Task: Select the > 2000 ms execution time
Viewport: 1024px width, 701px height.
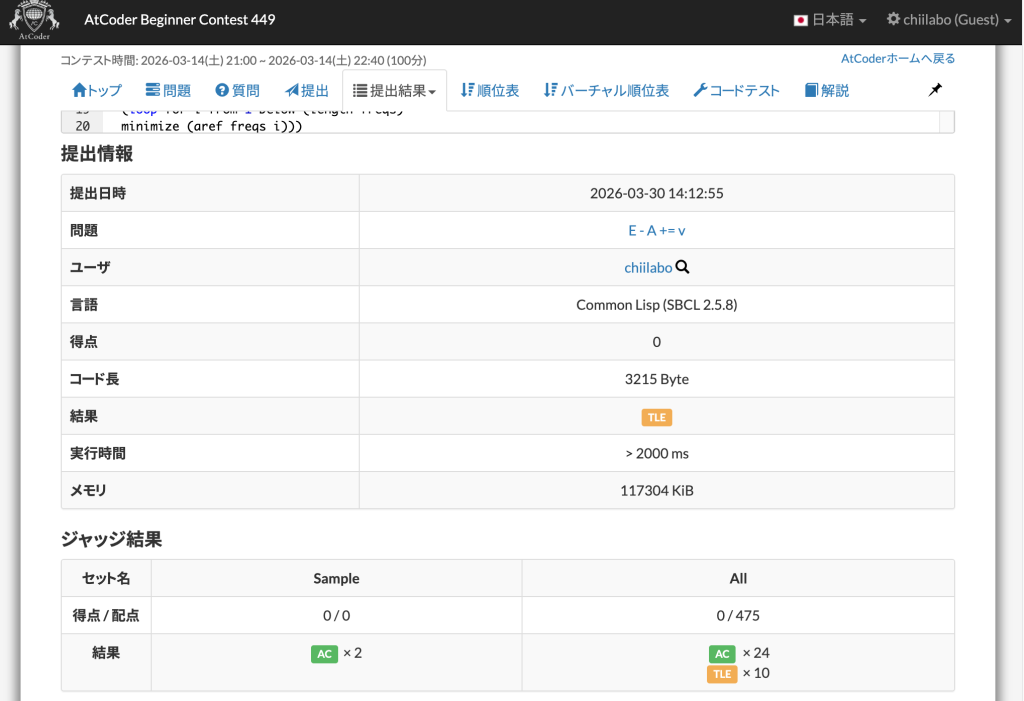Action: [x=656, y=453]
